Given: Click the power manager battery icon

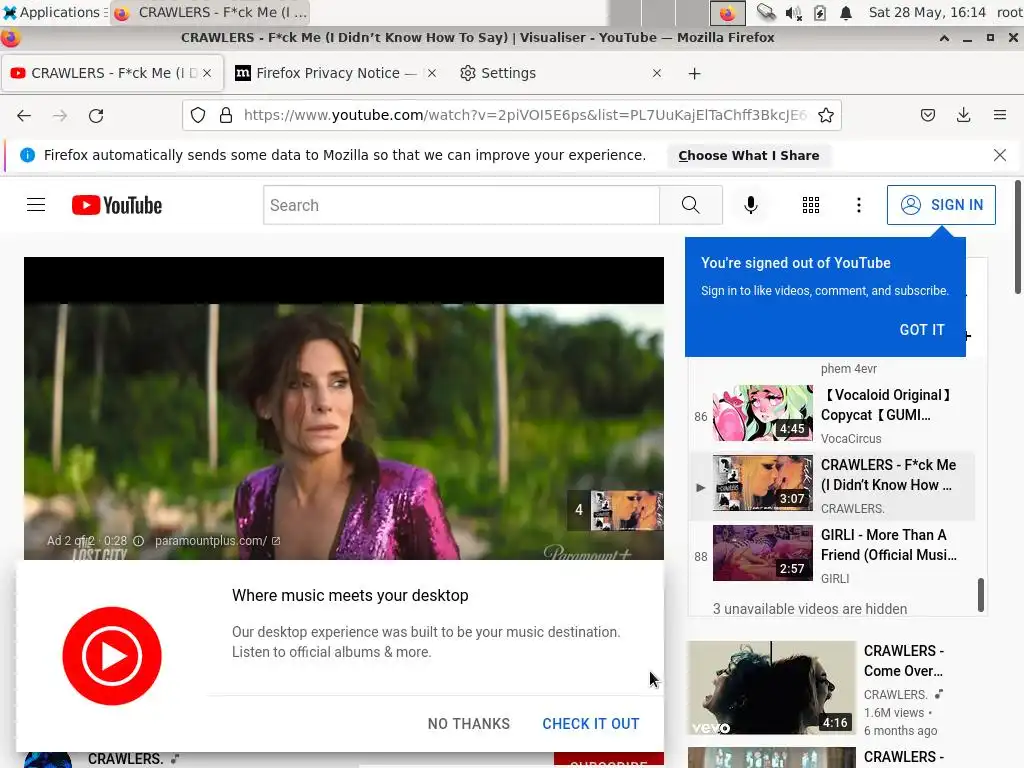Looking at the screenshot, I should pyautogui.click(x=820, y=12).
